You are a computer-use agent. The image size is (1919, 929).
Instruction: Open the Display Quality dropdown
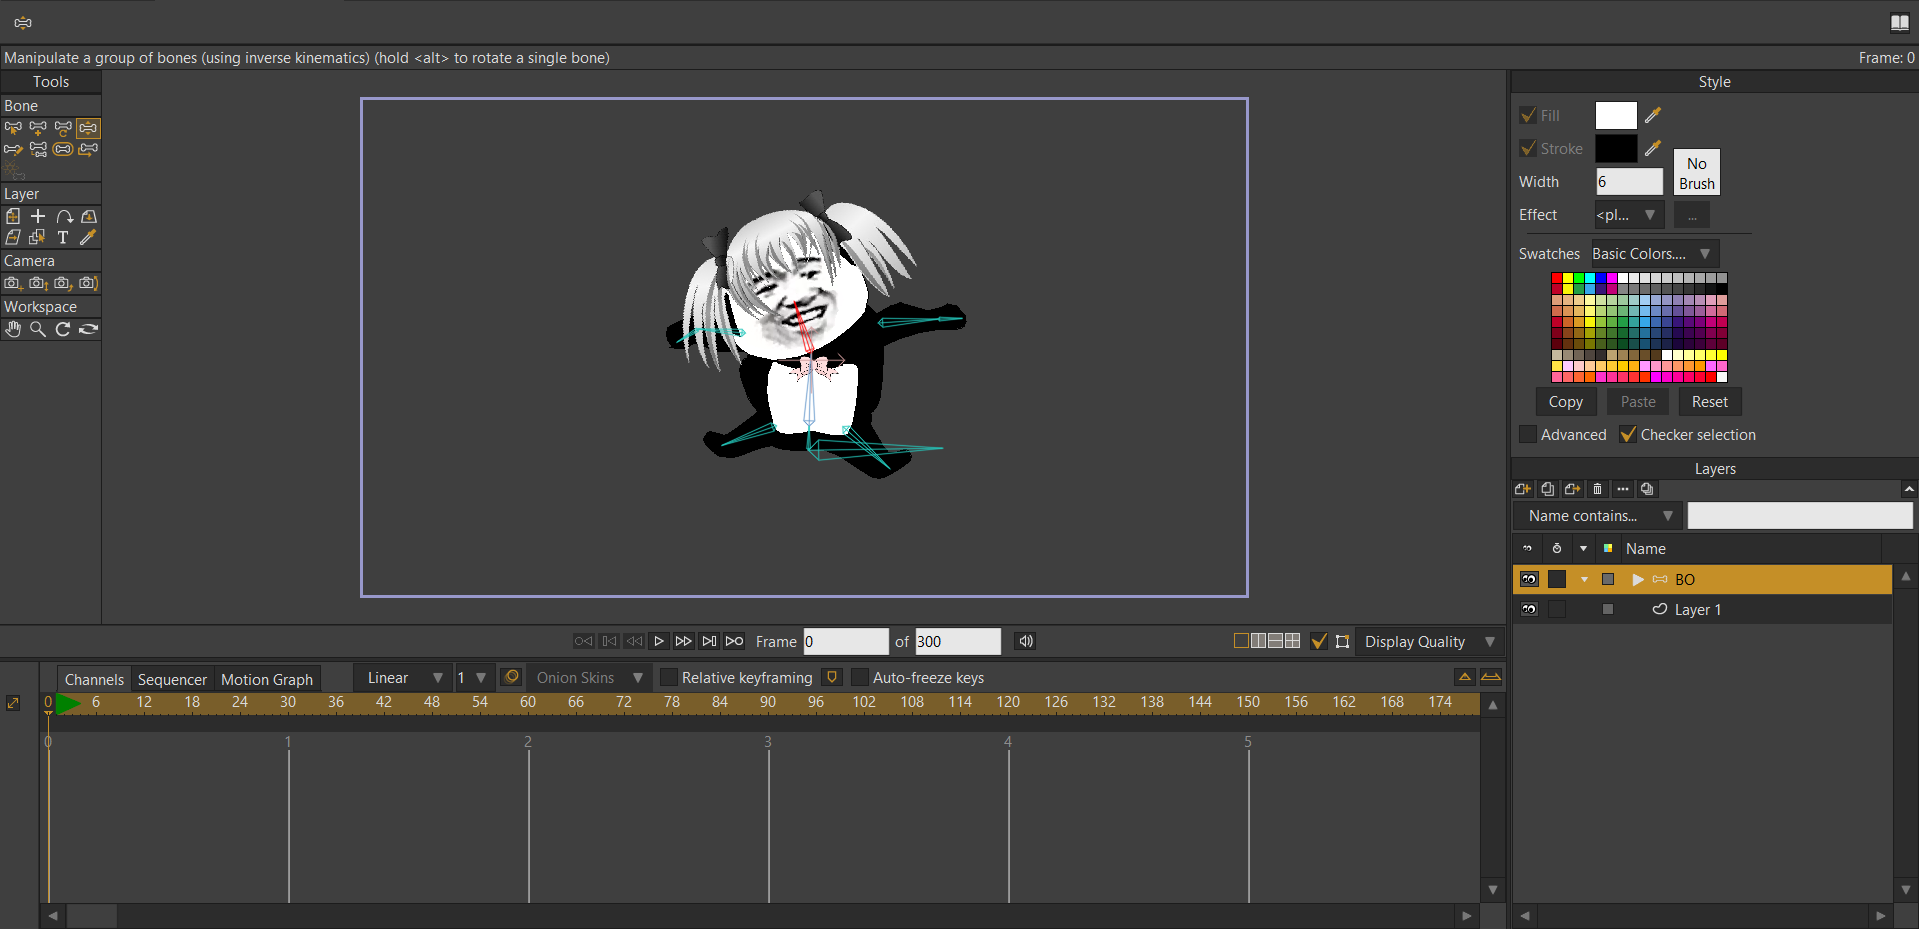1429,642
